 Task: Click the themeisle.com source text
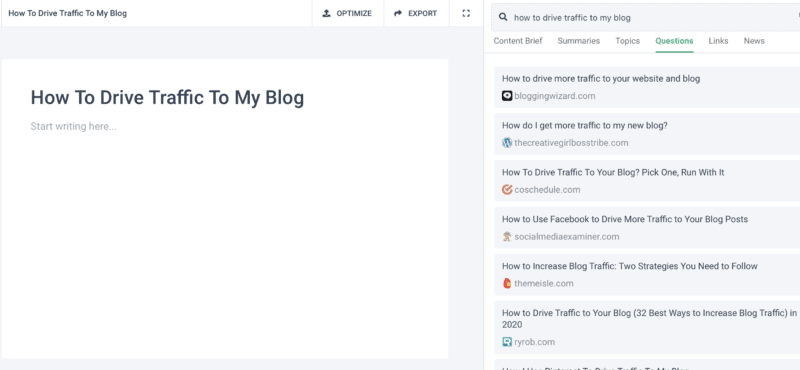coord(544,283)
